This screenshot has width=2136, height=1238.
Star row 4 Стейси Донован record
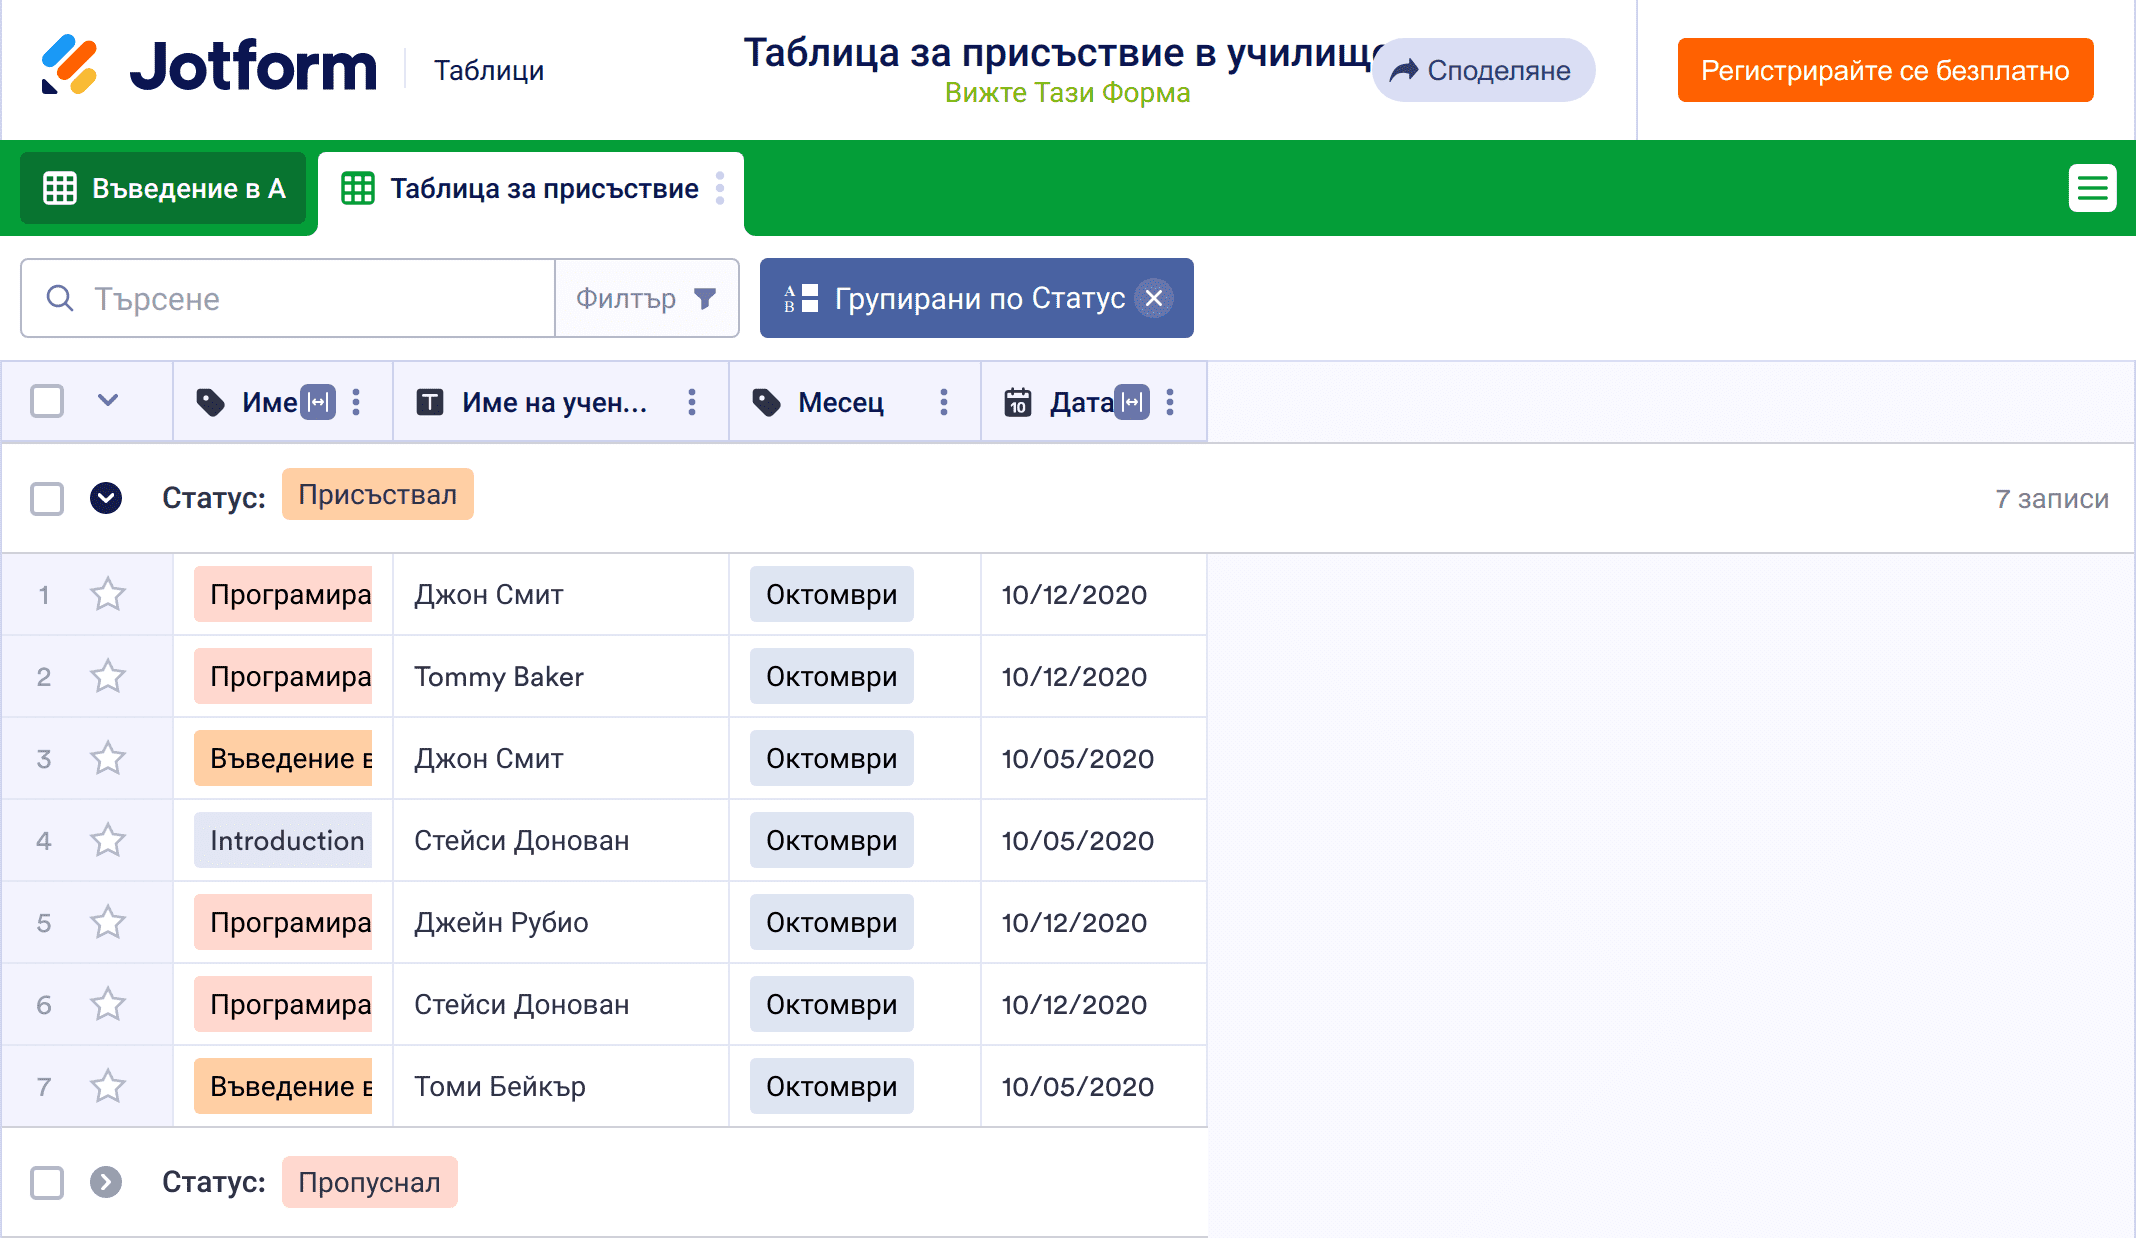[108, 841]
